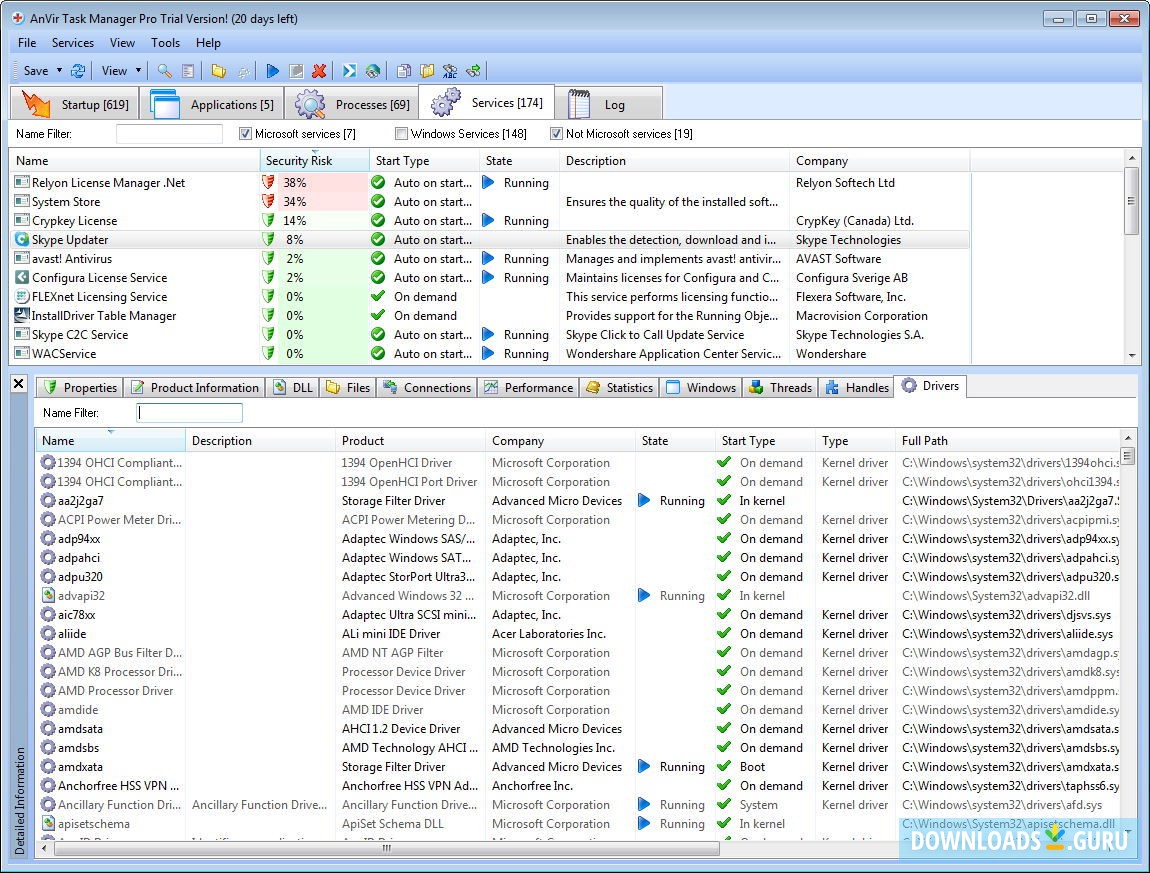Image resolution: width=1150 pixels, height=873 pixels.
Task: Click the yellow folder icon in toolbar
Action: tap(218, 71)
